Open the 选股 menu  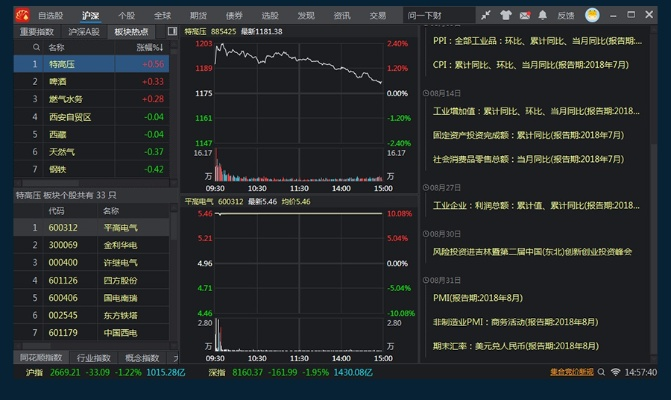(x=270, y=16)
